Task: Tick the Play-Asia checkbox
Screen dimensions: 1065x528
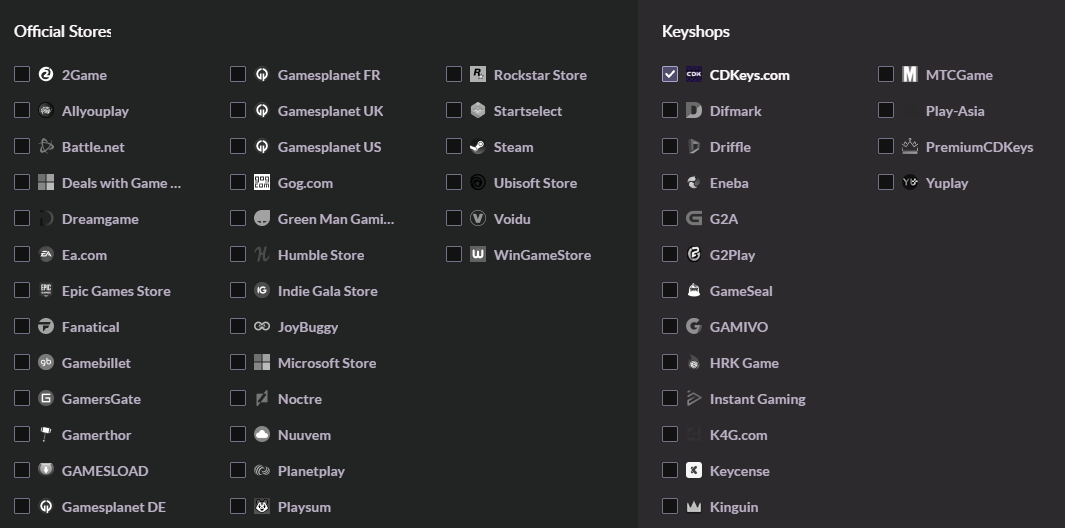Action: pos(886,110)
